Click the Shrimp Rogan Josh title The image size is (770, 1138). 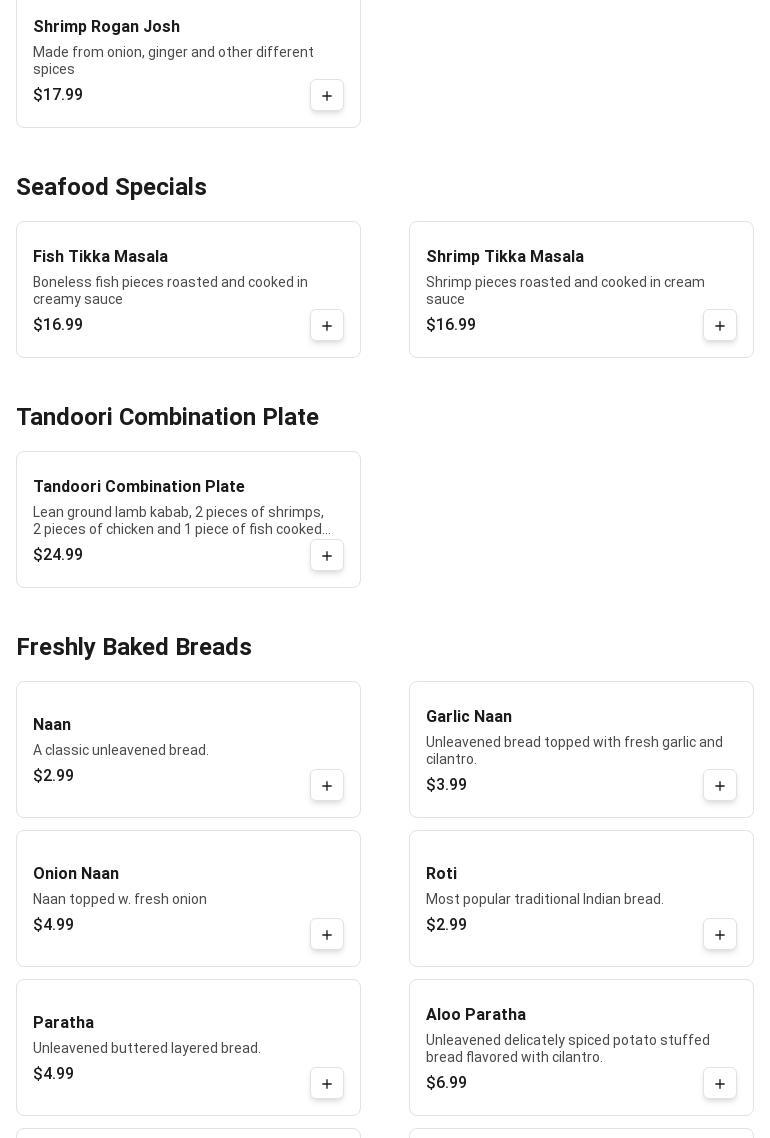(106, 27)
